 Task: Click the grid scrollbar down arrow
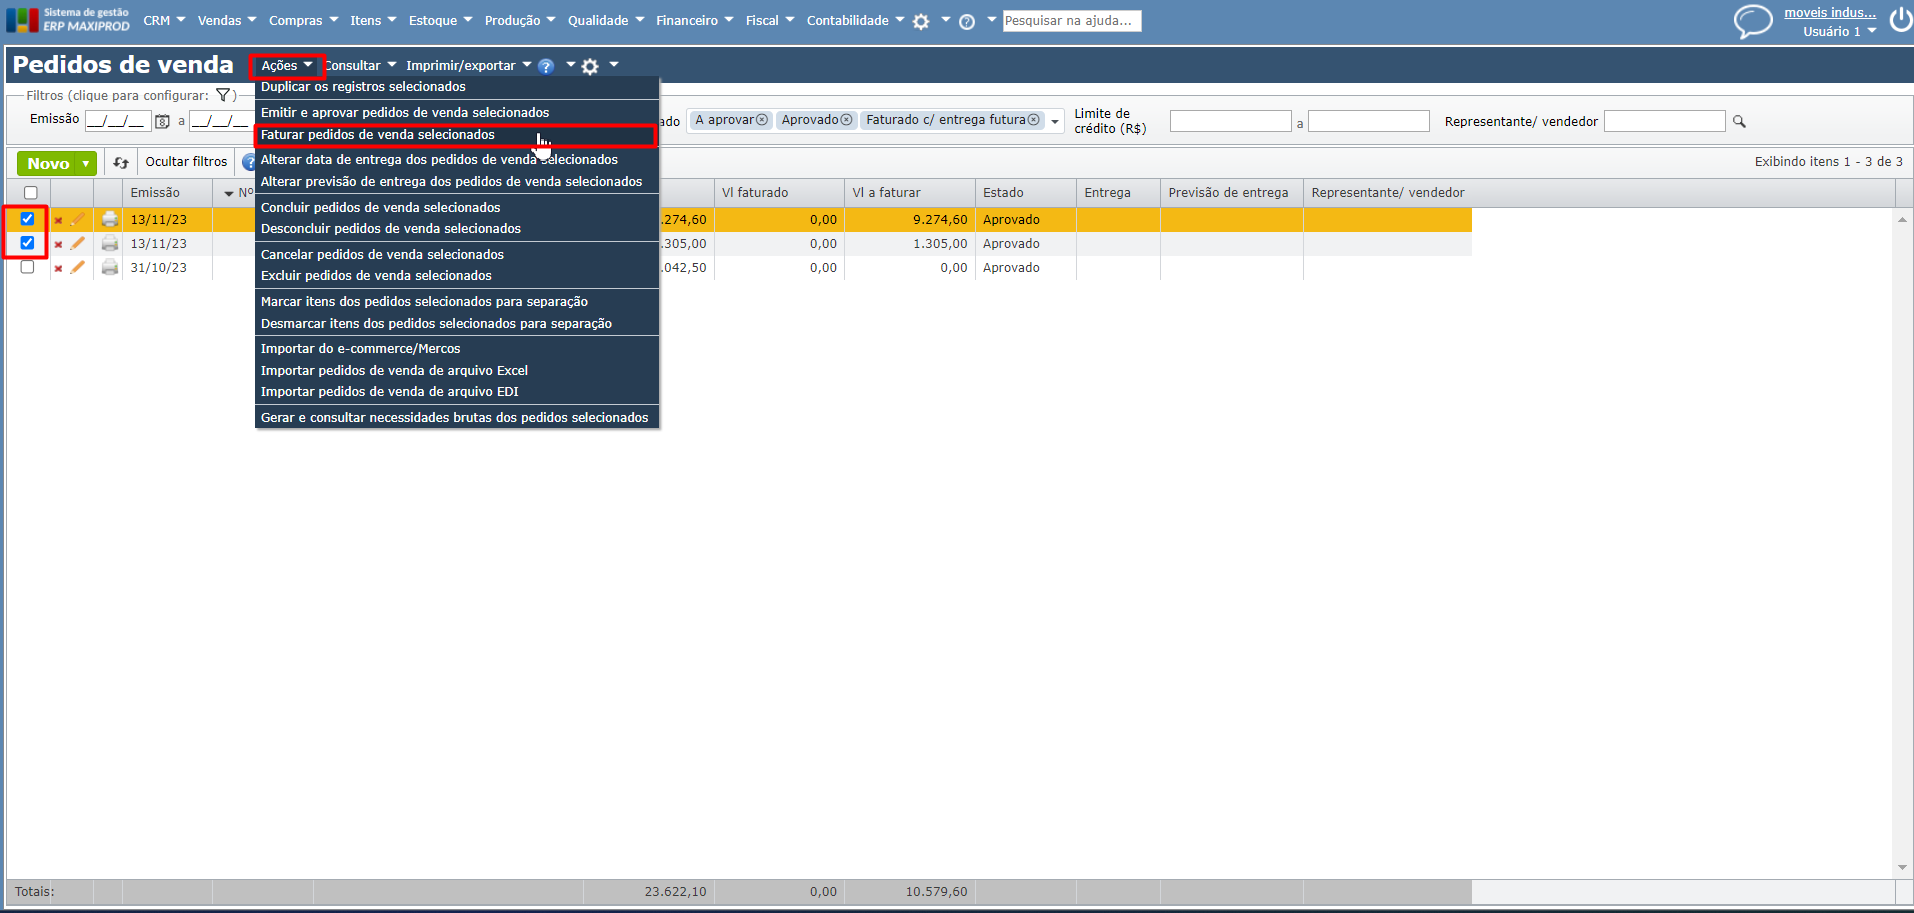click(x=1902, y=868)
